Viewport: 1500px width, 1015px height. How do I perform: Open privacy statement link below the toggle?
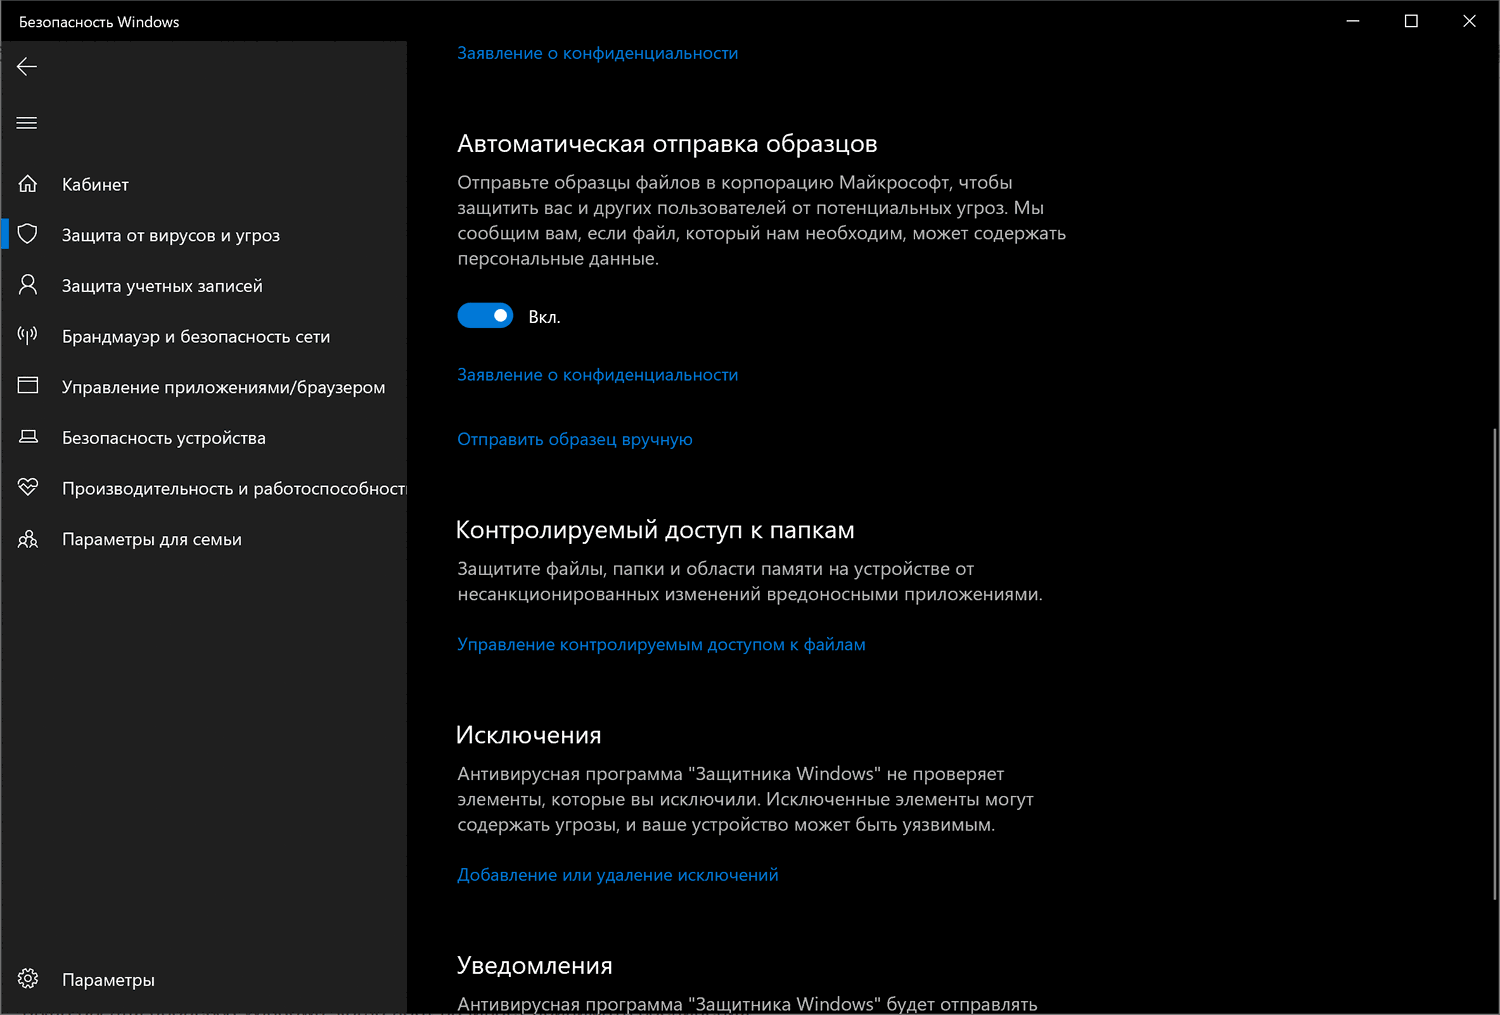[597, 375]
